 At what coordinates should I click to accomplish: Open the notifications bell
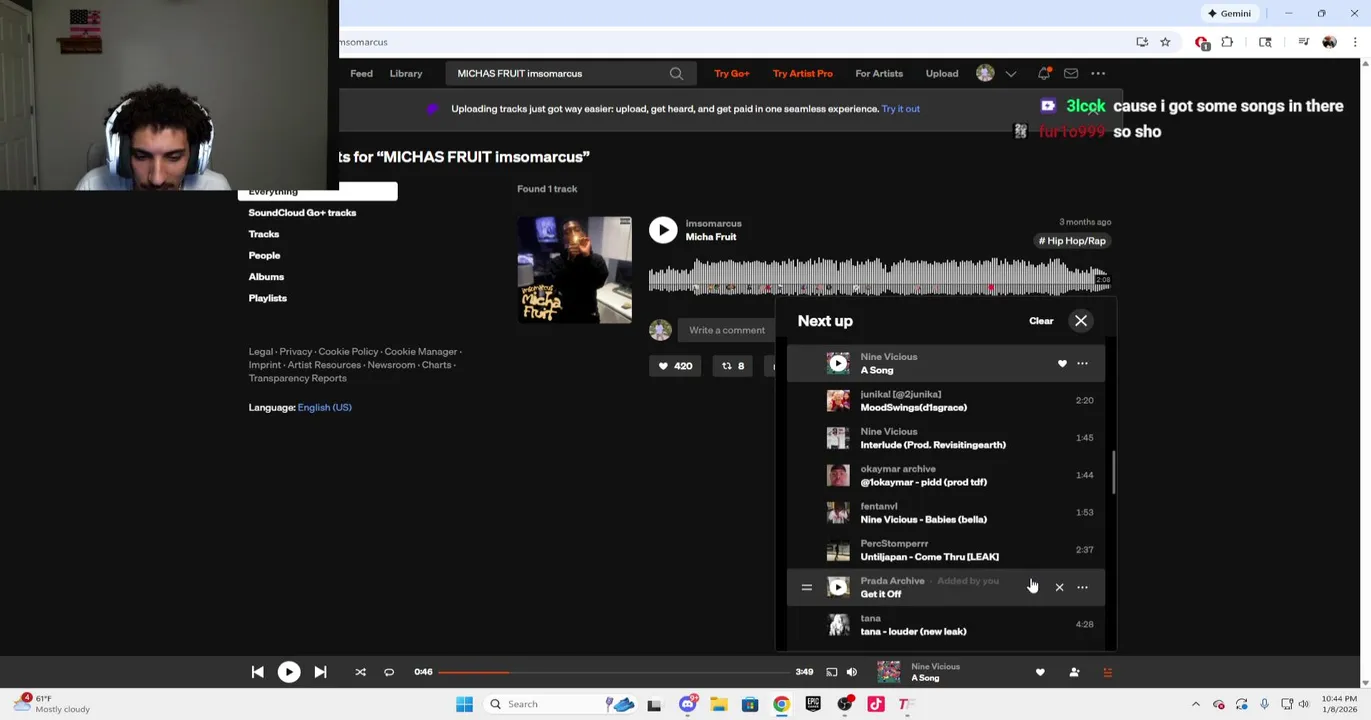tap(1044, 73)
